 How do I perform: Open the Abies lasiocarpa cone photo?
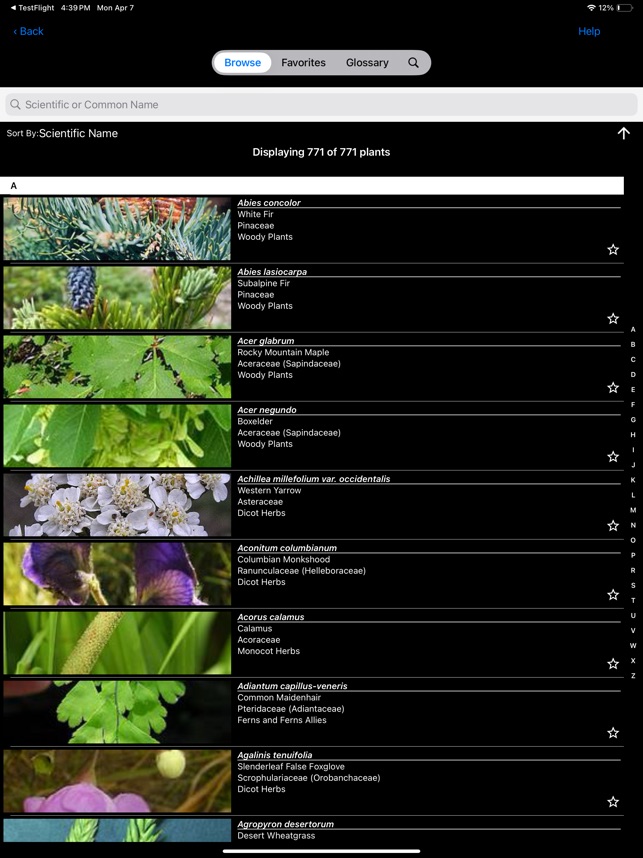point(117,298)
